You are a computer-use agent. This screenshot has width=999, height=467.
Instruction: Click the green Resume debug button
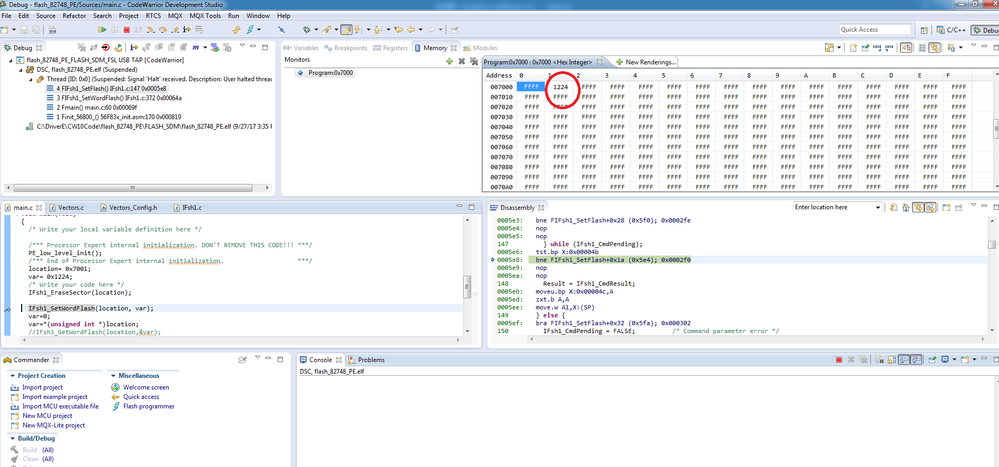[102, 30]
